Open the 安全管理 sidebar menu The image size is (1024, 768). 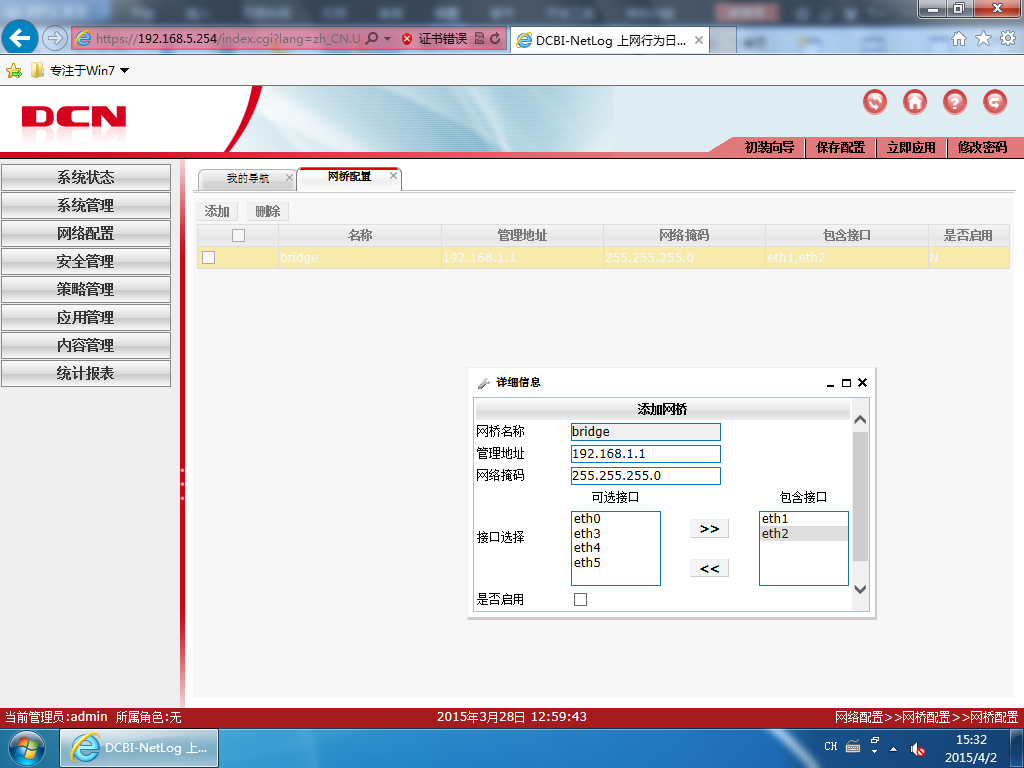[x=86, y=261]
